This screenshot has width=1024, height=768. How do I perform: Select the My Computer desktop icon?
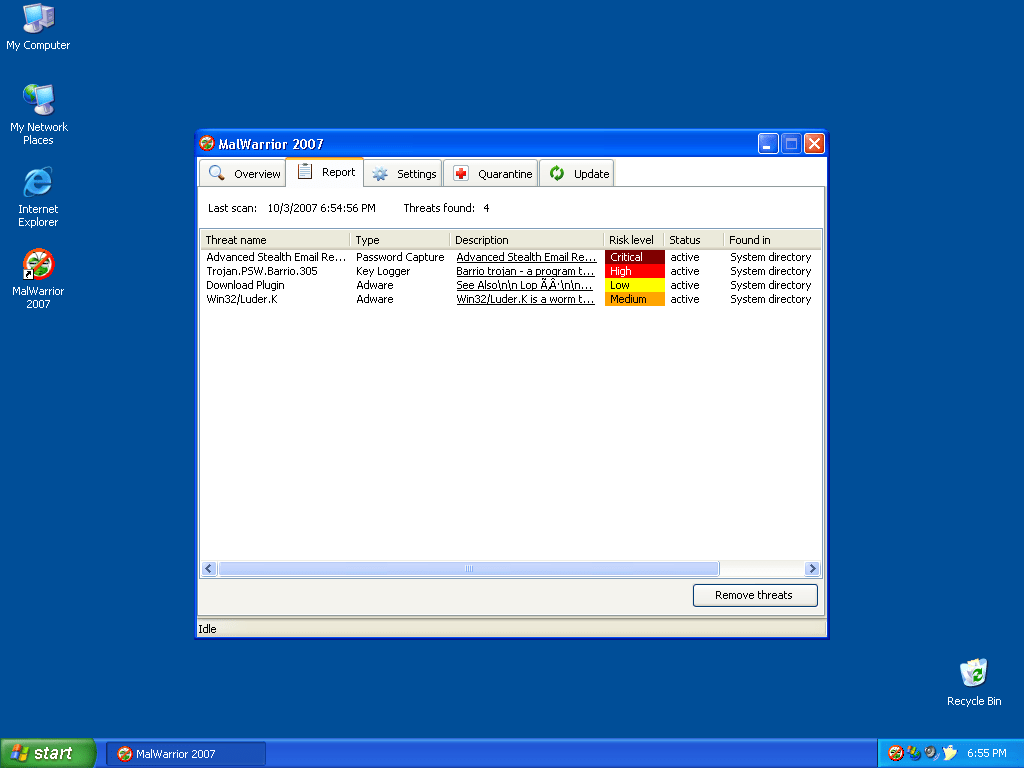pos(38,19)
